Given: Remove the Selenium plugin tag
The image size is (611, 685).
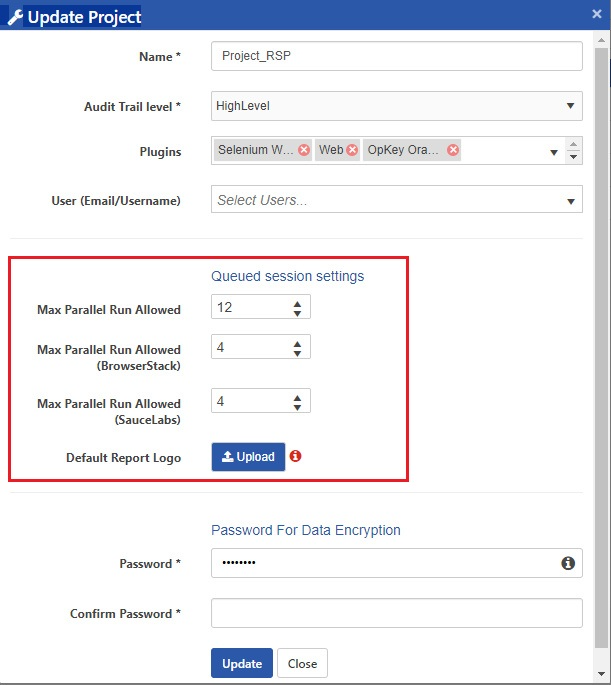Looking at the screenshot, I should coord(304,150).
